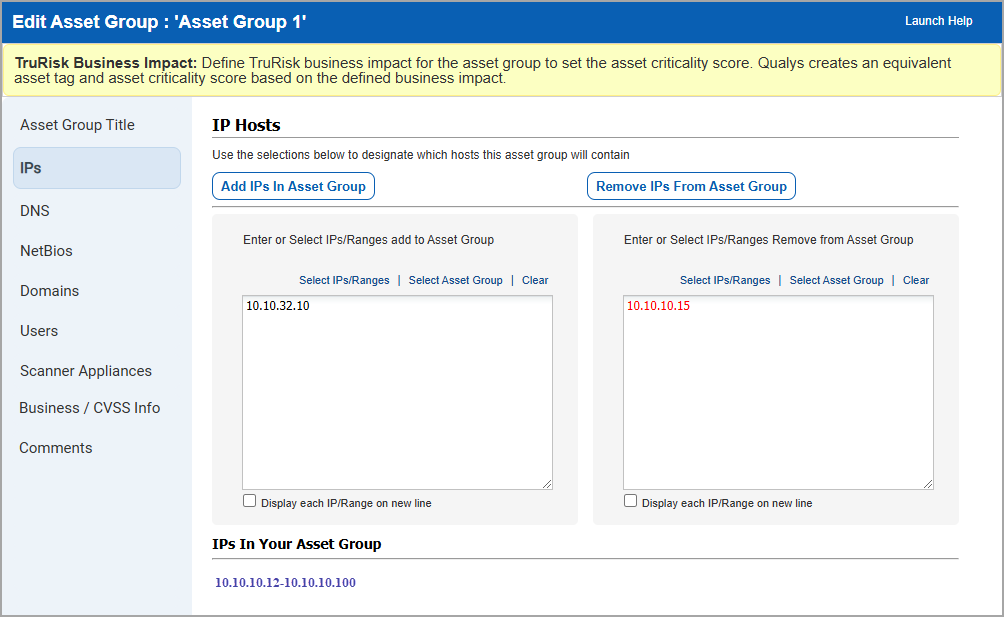The image size is (1004, 617).
Task: Enable new-line display for IPs being added
Action: [x=249, y=500]
